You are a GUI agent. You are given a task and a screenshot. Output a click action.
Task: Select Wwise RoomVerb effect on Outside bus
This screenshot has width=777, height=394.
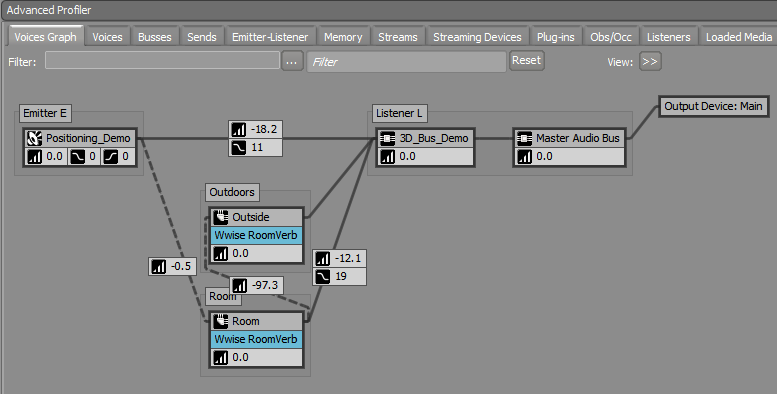256,235
